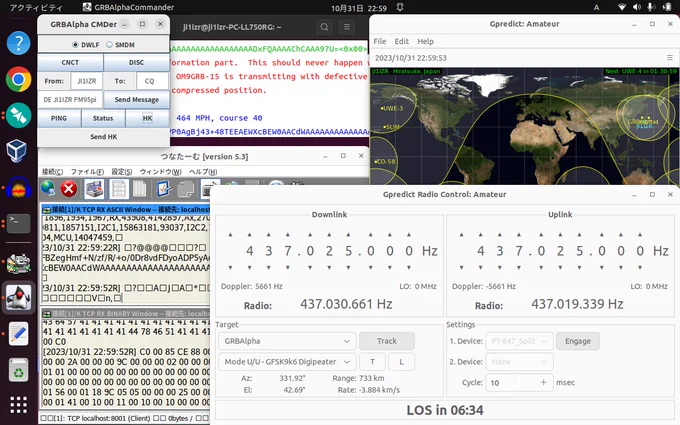
Task: Click the microphone icon in top bar
Action: (651, 7)
